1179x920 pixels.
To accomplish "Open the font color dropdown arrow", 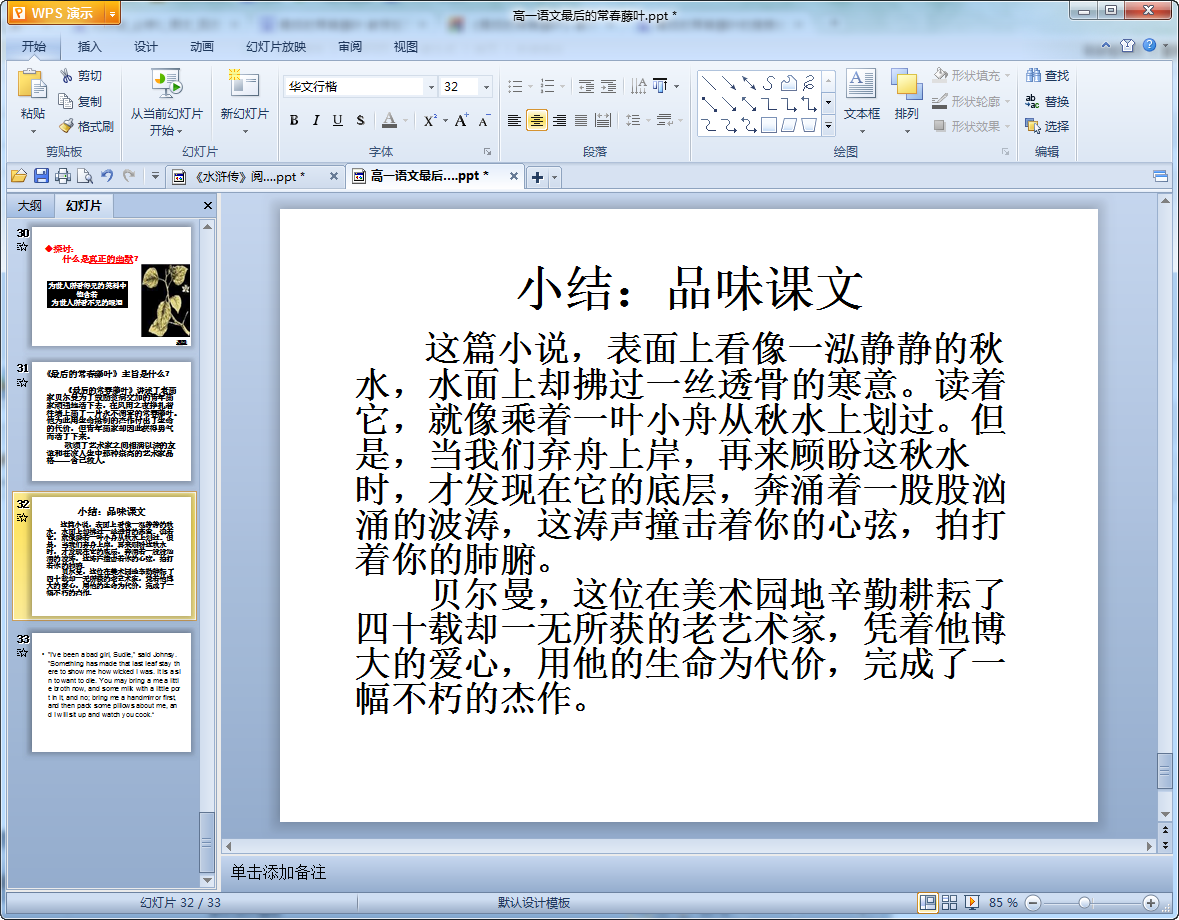I will [x=405, y=120].
